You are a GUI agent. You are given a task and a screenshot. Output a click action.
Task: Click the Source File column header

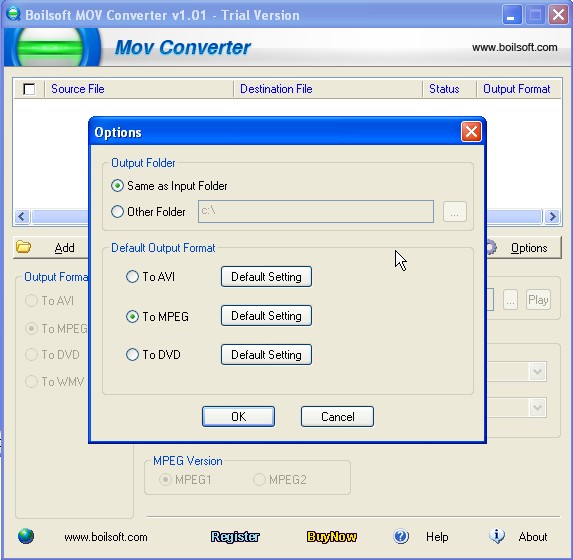[x=139, y=89]
